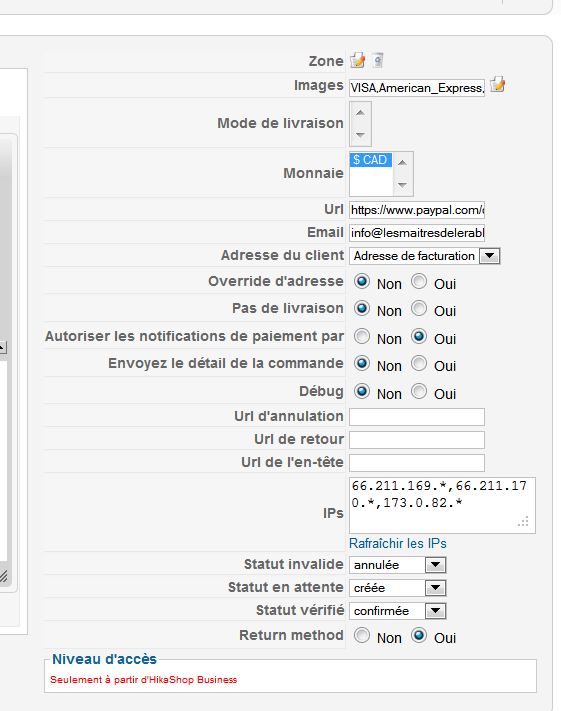Click the Zone edit icon
The width and height of the screenshot is (561, 711).
click(358, 60)
